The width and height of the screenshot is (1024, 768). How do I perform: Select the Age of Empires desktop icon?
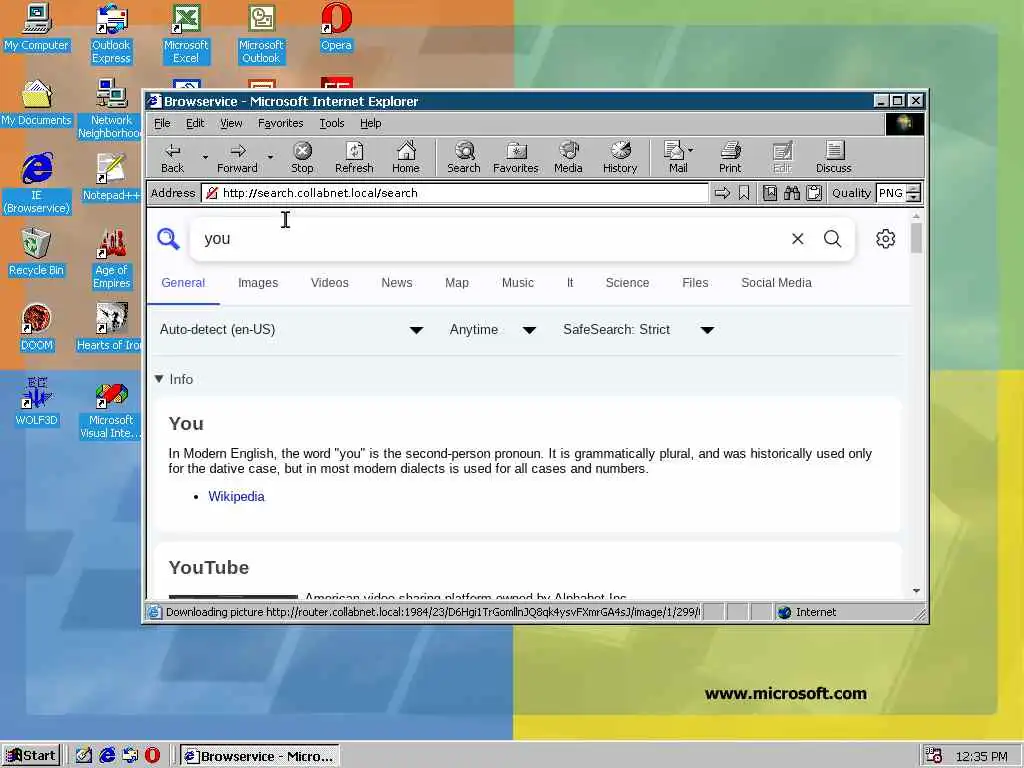coord(111,259)
